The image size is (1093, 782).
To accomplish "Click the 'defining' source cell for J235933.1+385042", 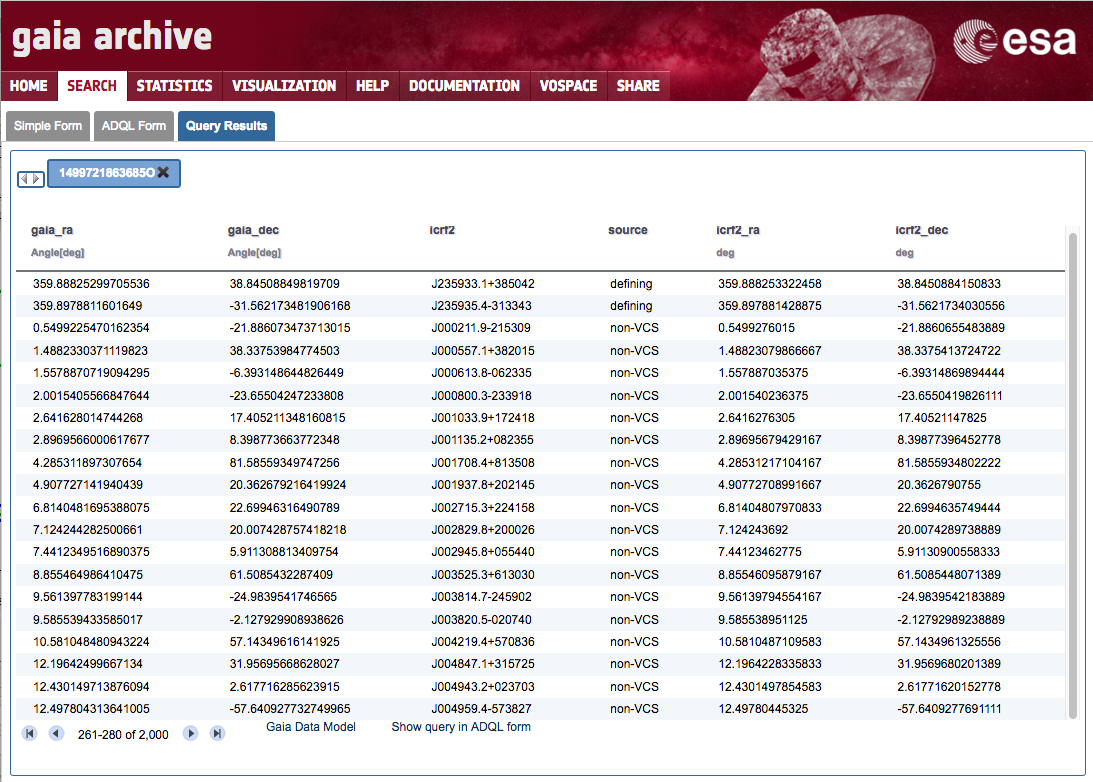I will coord(632,284).
